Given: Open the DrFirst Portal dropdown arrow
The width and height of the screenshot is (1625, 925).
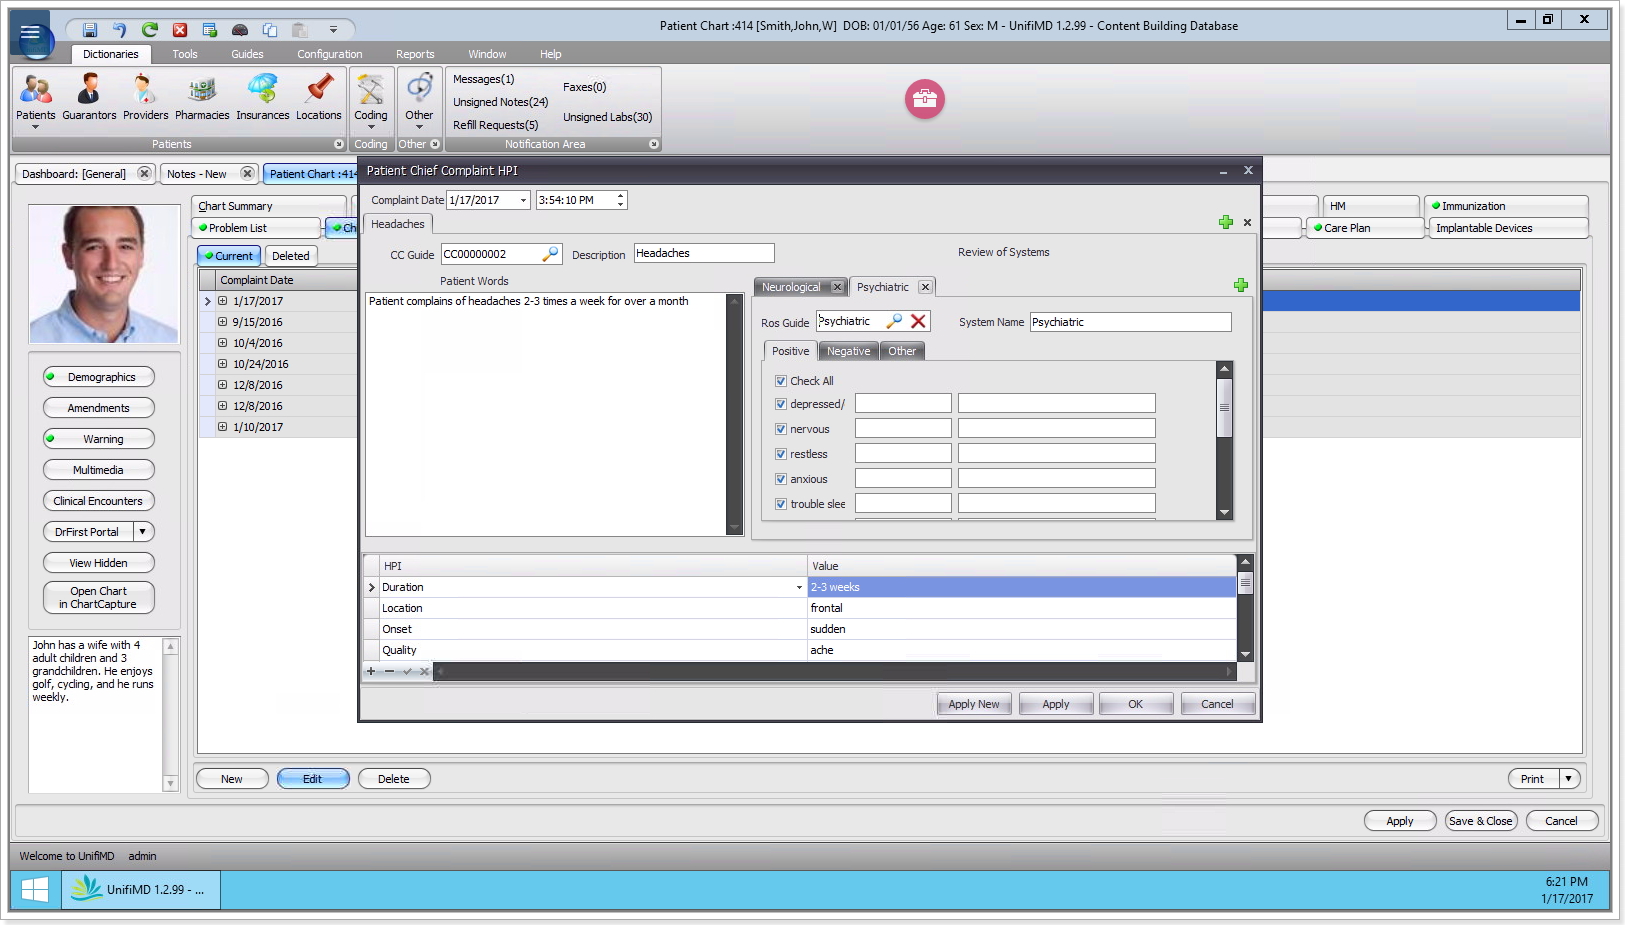Looking at the screenshot, I should click(143, 532).
